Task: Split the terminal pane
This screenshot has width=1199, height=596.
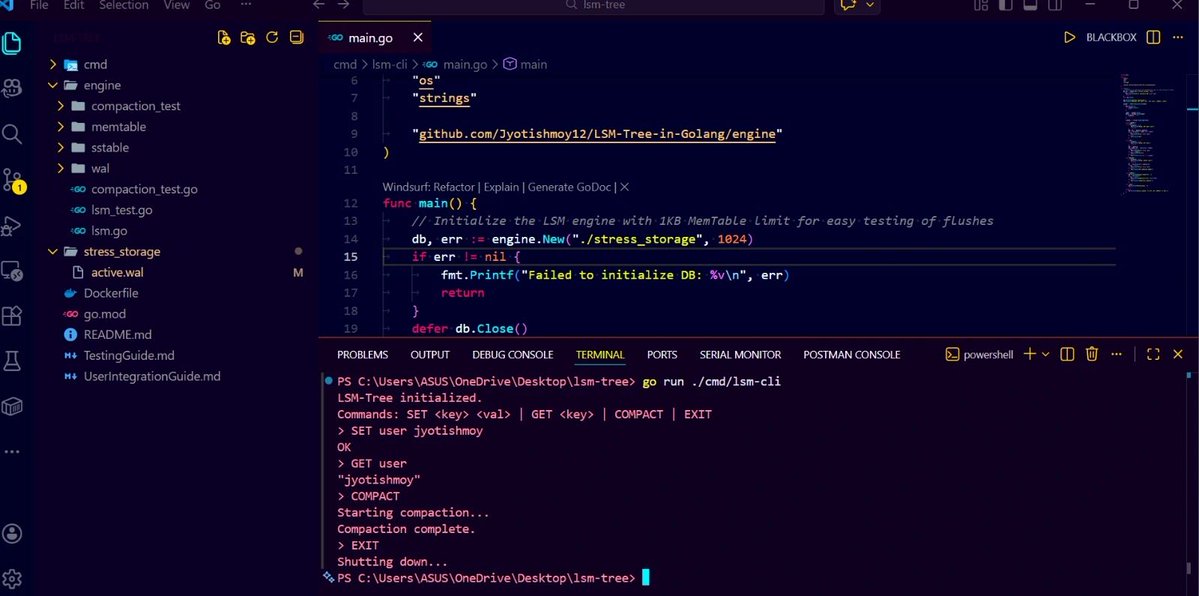Action: [x=1068, y=354]
